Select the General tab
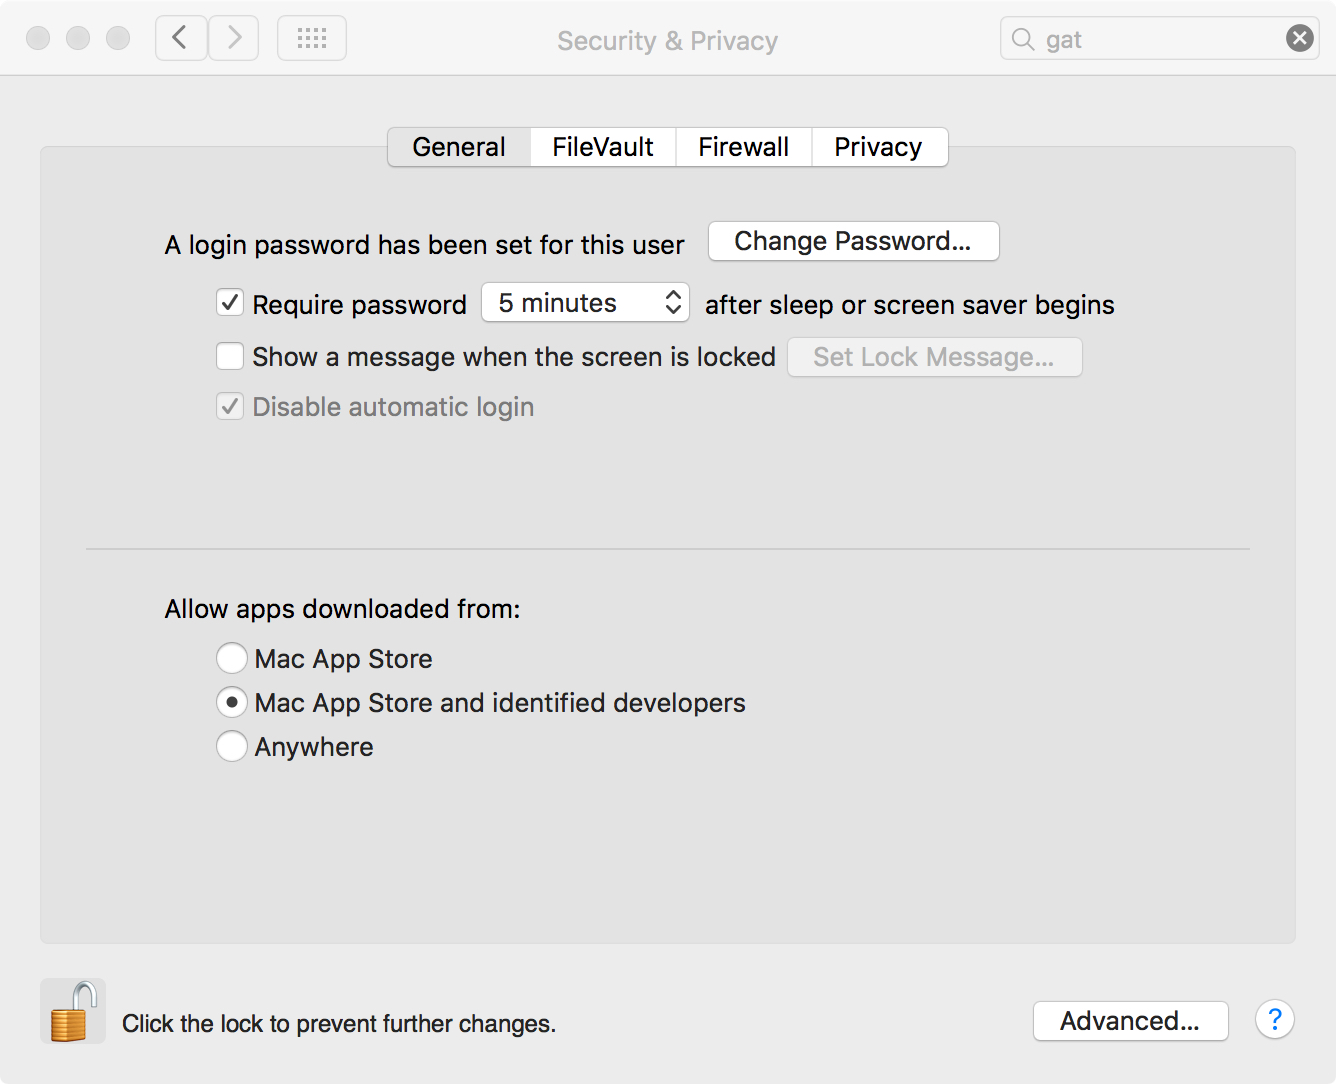1336x1084 pixels. [459, 147]
